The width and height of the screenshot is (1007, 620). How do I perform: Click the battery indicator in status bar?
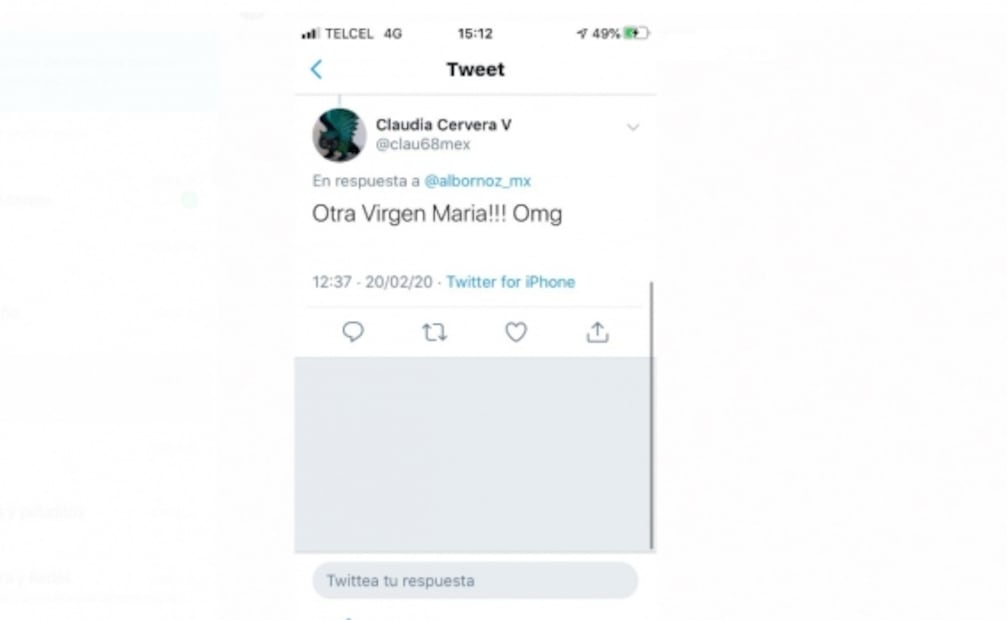coord(636,33)
